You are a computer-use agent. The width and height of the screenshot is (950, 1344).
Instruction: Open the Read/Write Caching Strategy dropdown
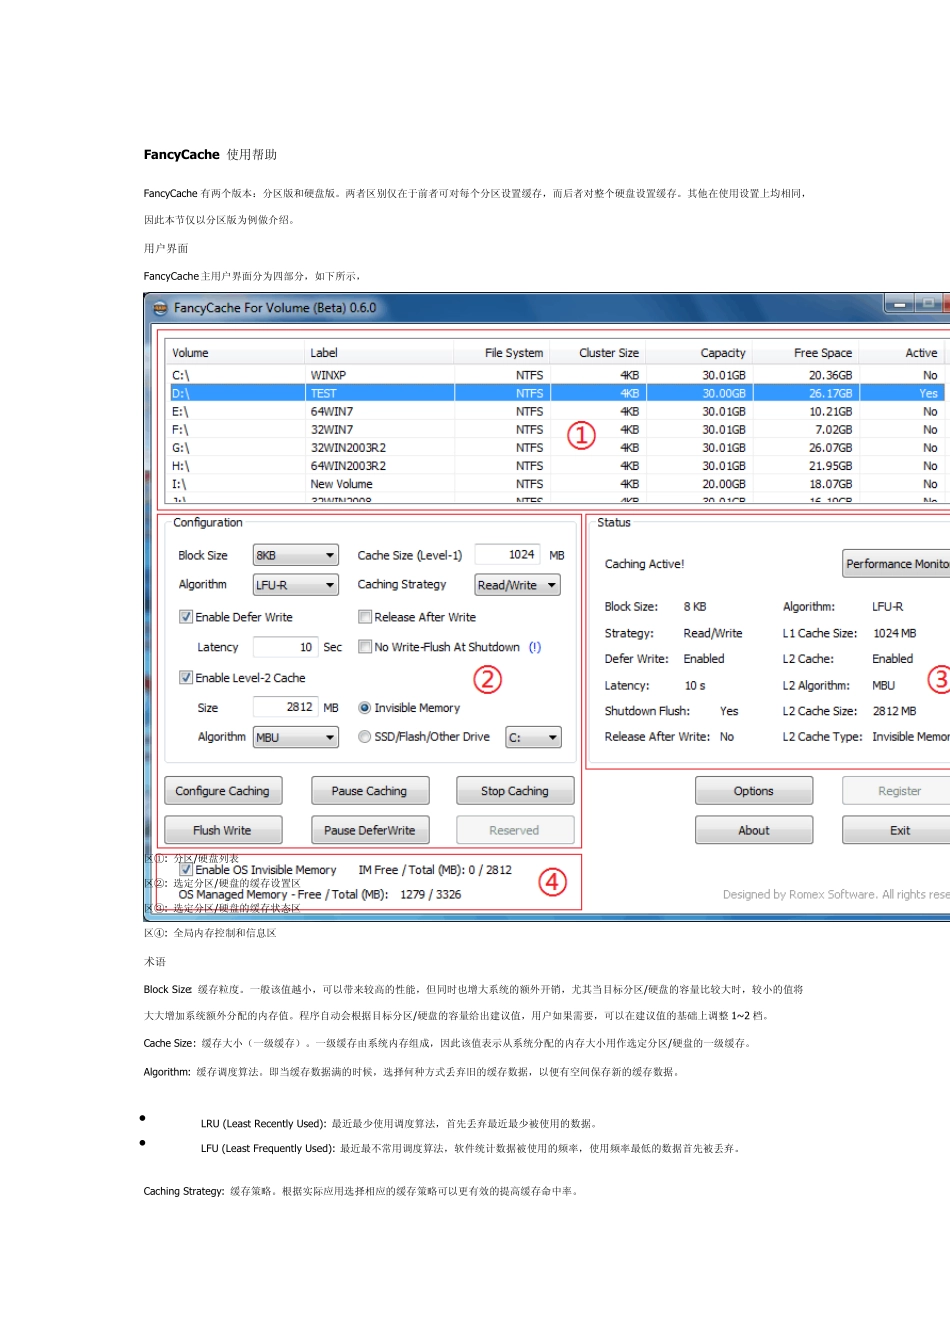[517, 585]
